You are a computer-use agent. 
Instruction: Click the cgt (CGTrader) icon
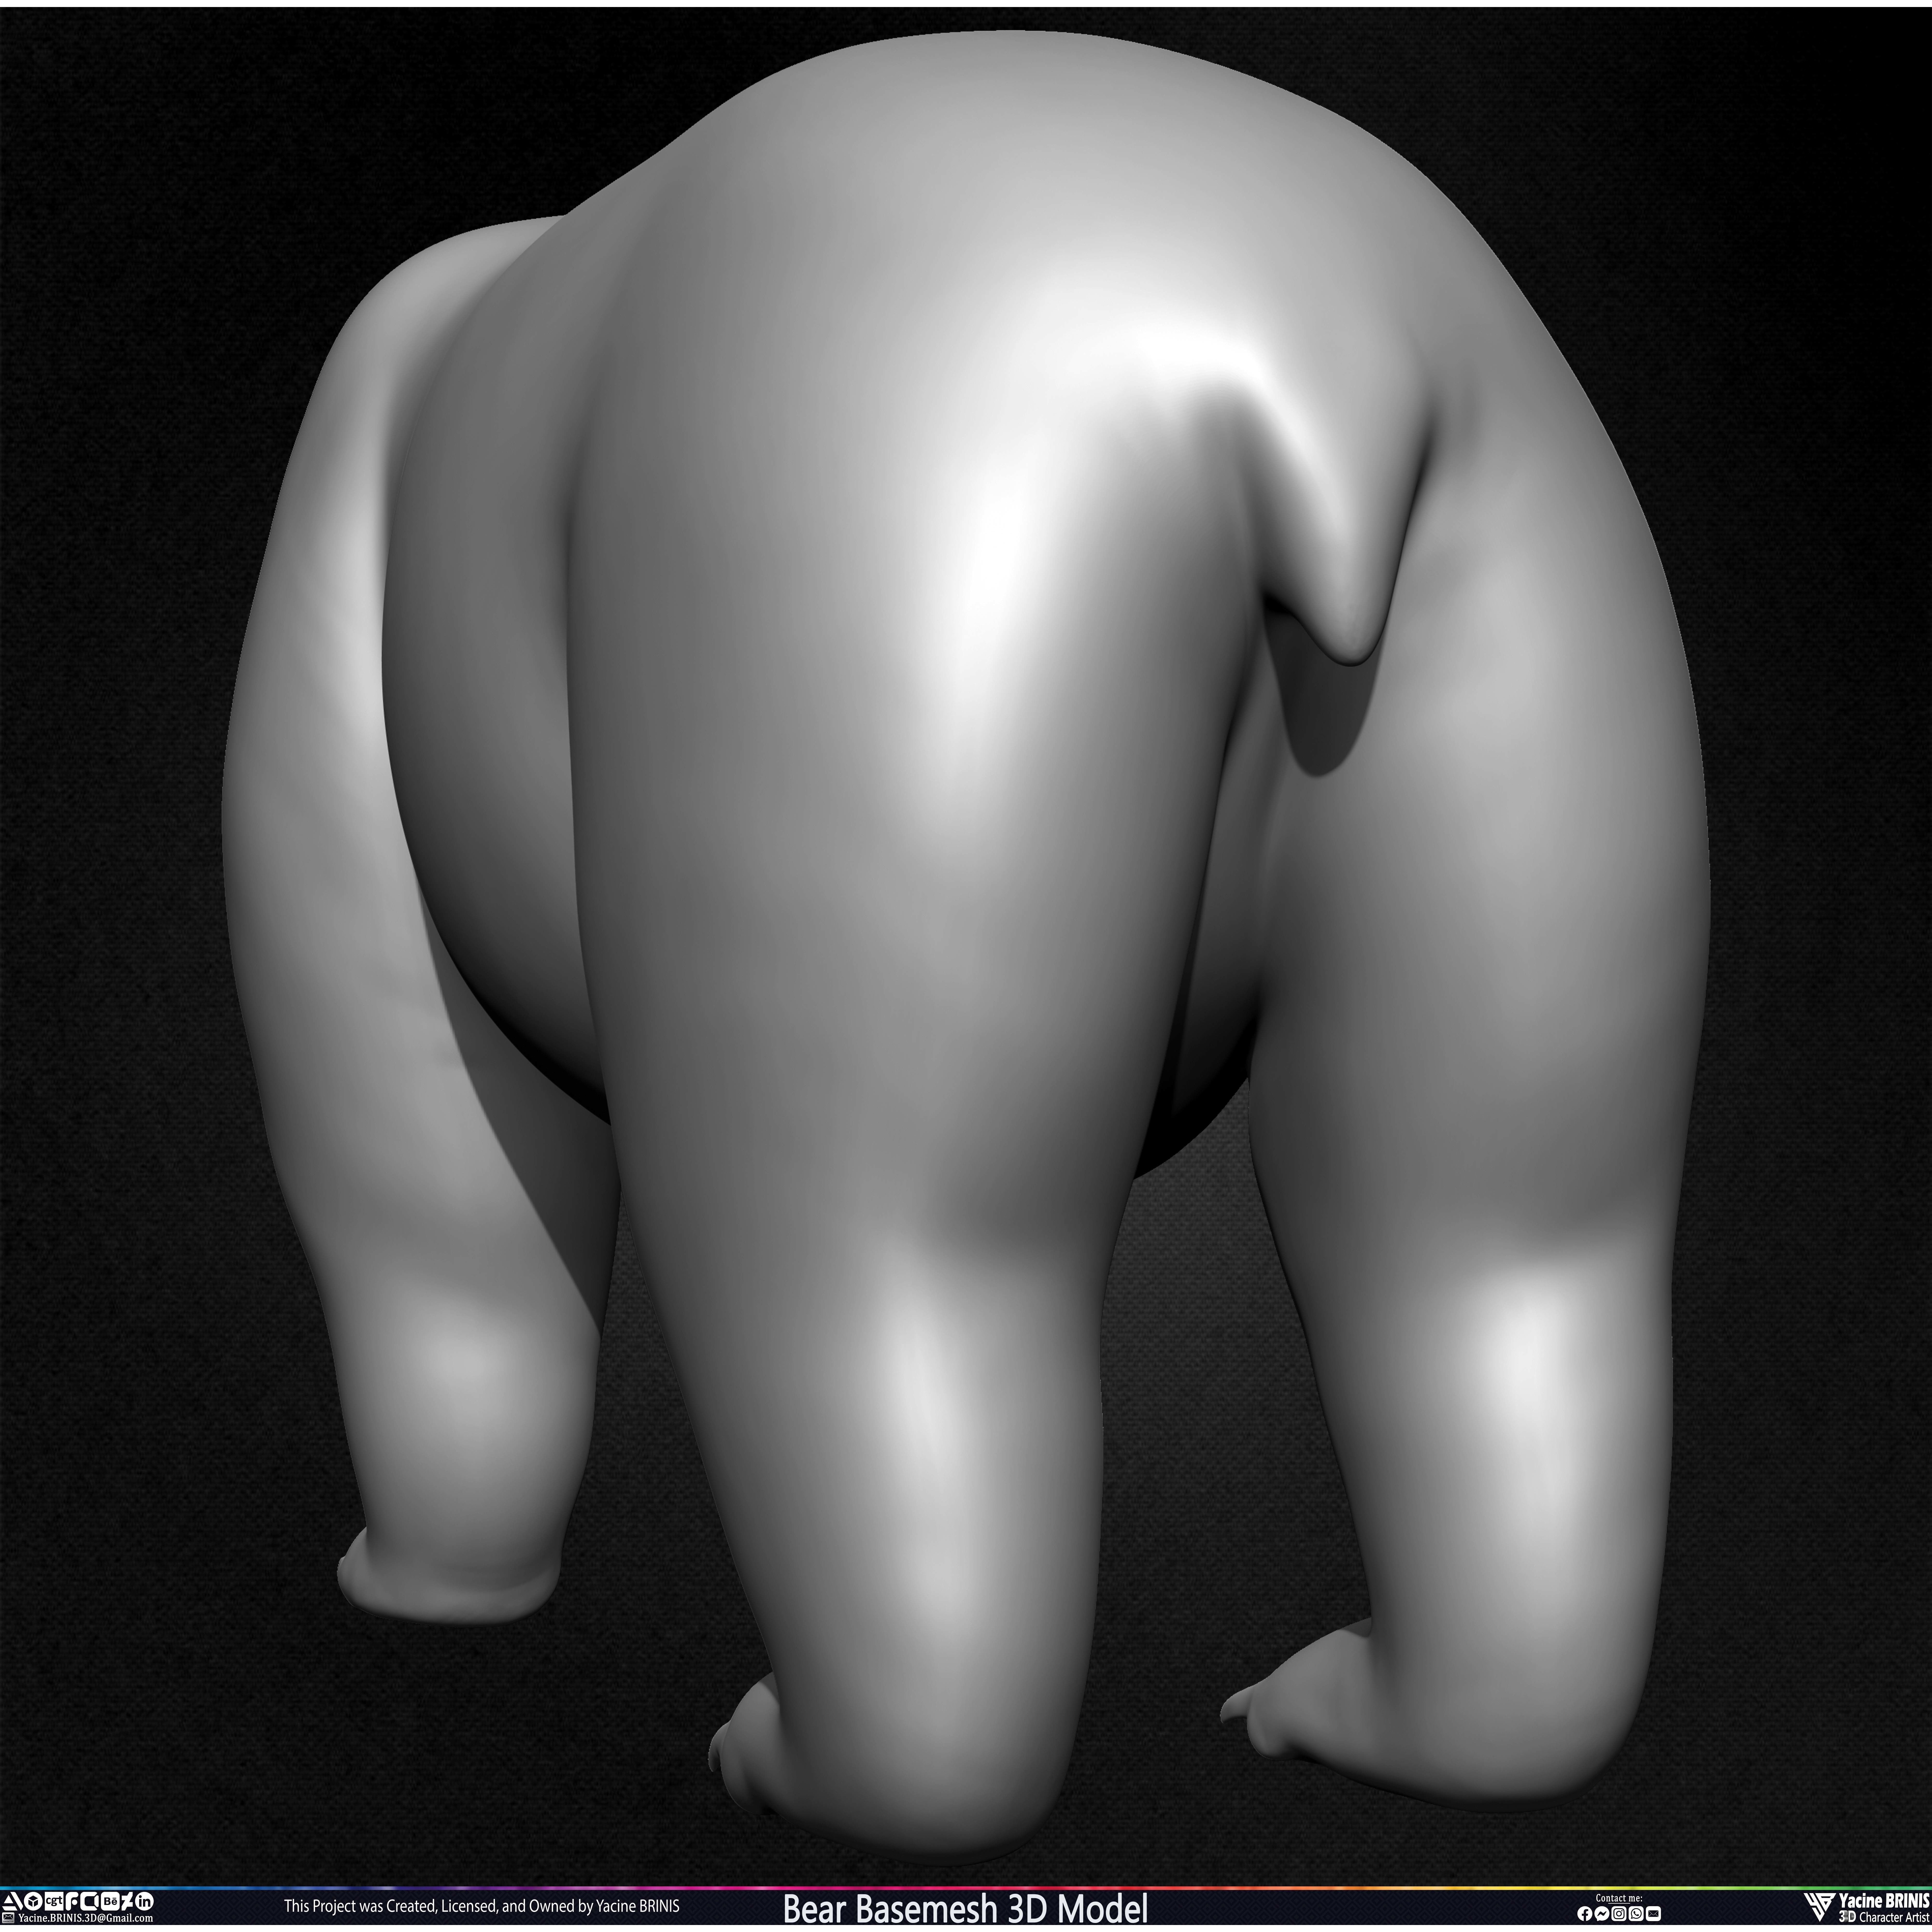pos(54,1901)
